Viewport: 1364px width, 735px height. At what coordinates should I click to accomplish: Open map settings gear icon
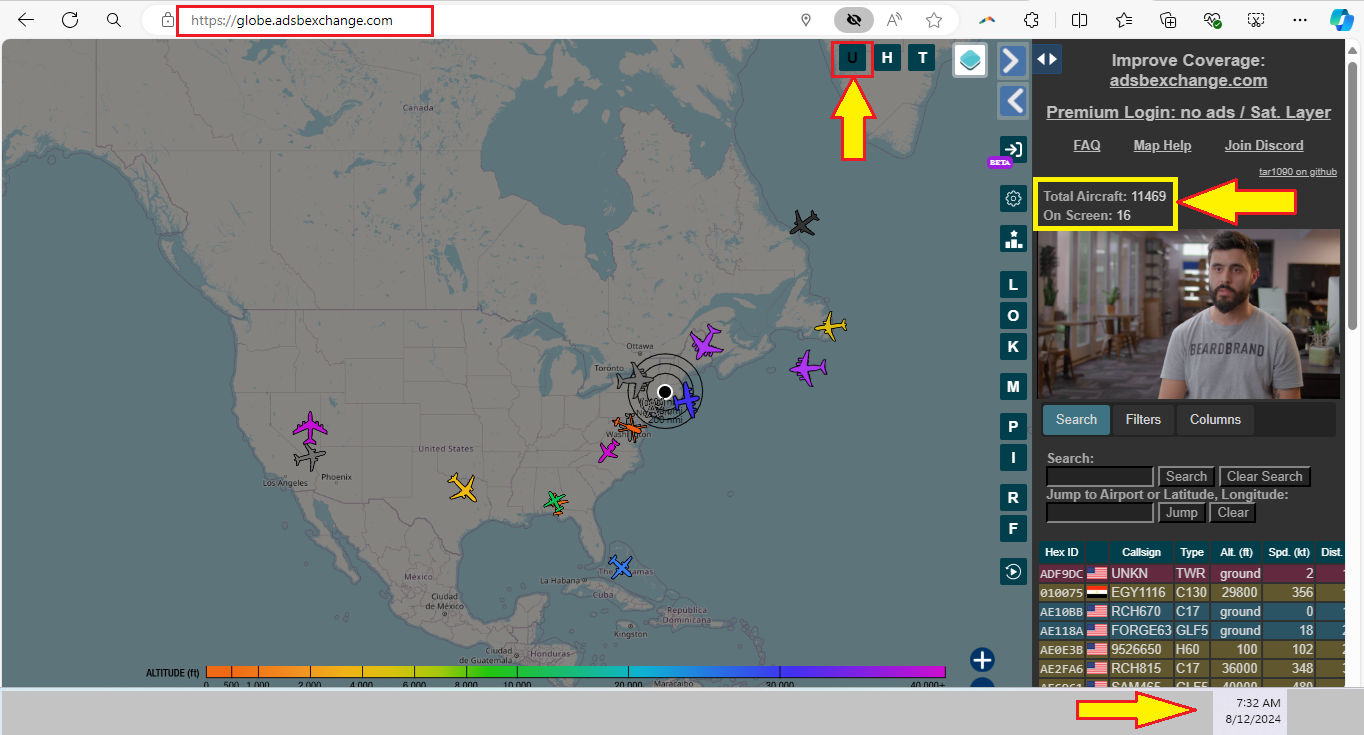[x=1013, y=198]
